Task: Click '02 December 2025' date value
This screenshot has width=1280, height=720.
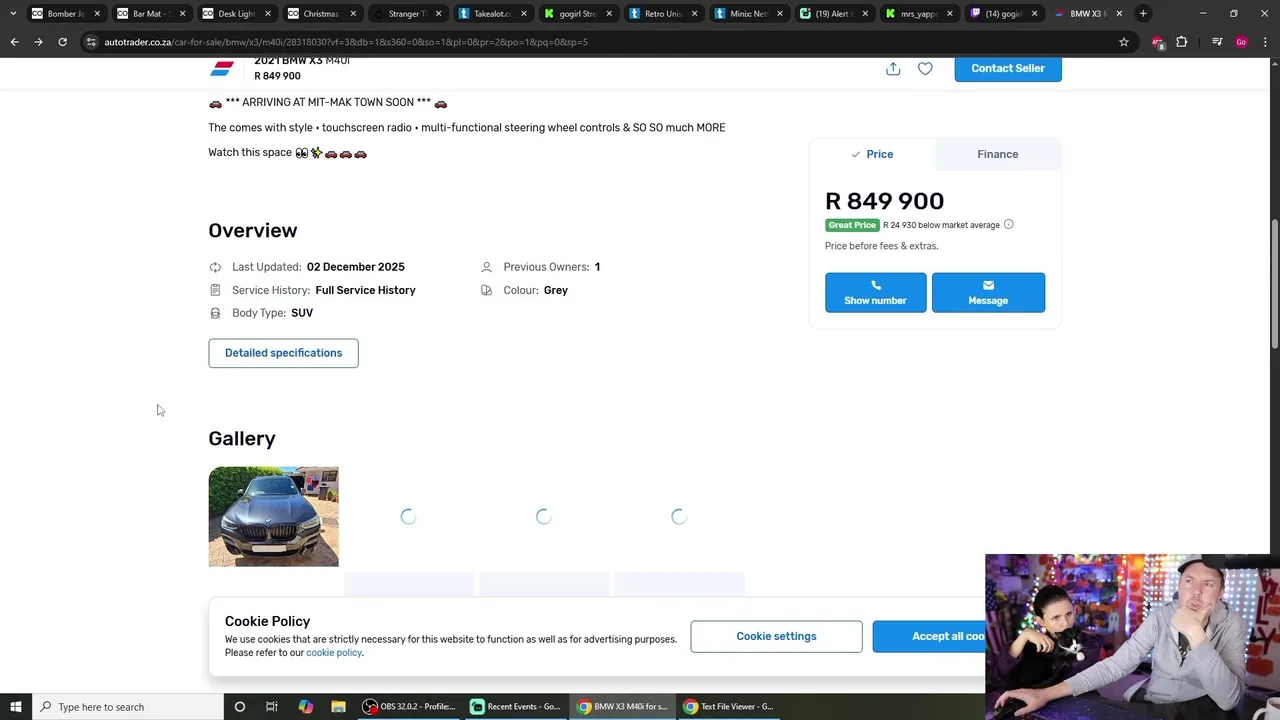Action: [356, 267]
